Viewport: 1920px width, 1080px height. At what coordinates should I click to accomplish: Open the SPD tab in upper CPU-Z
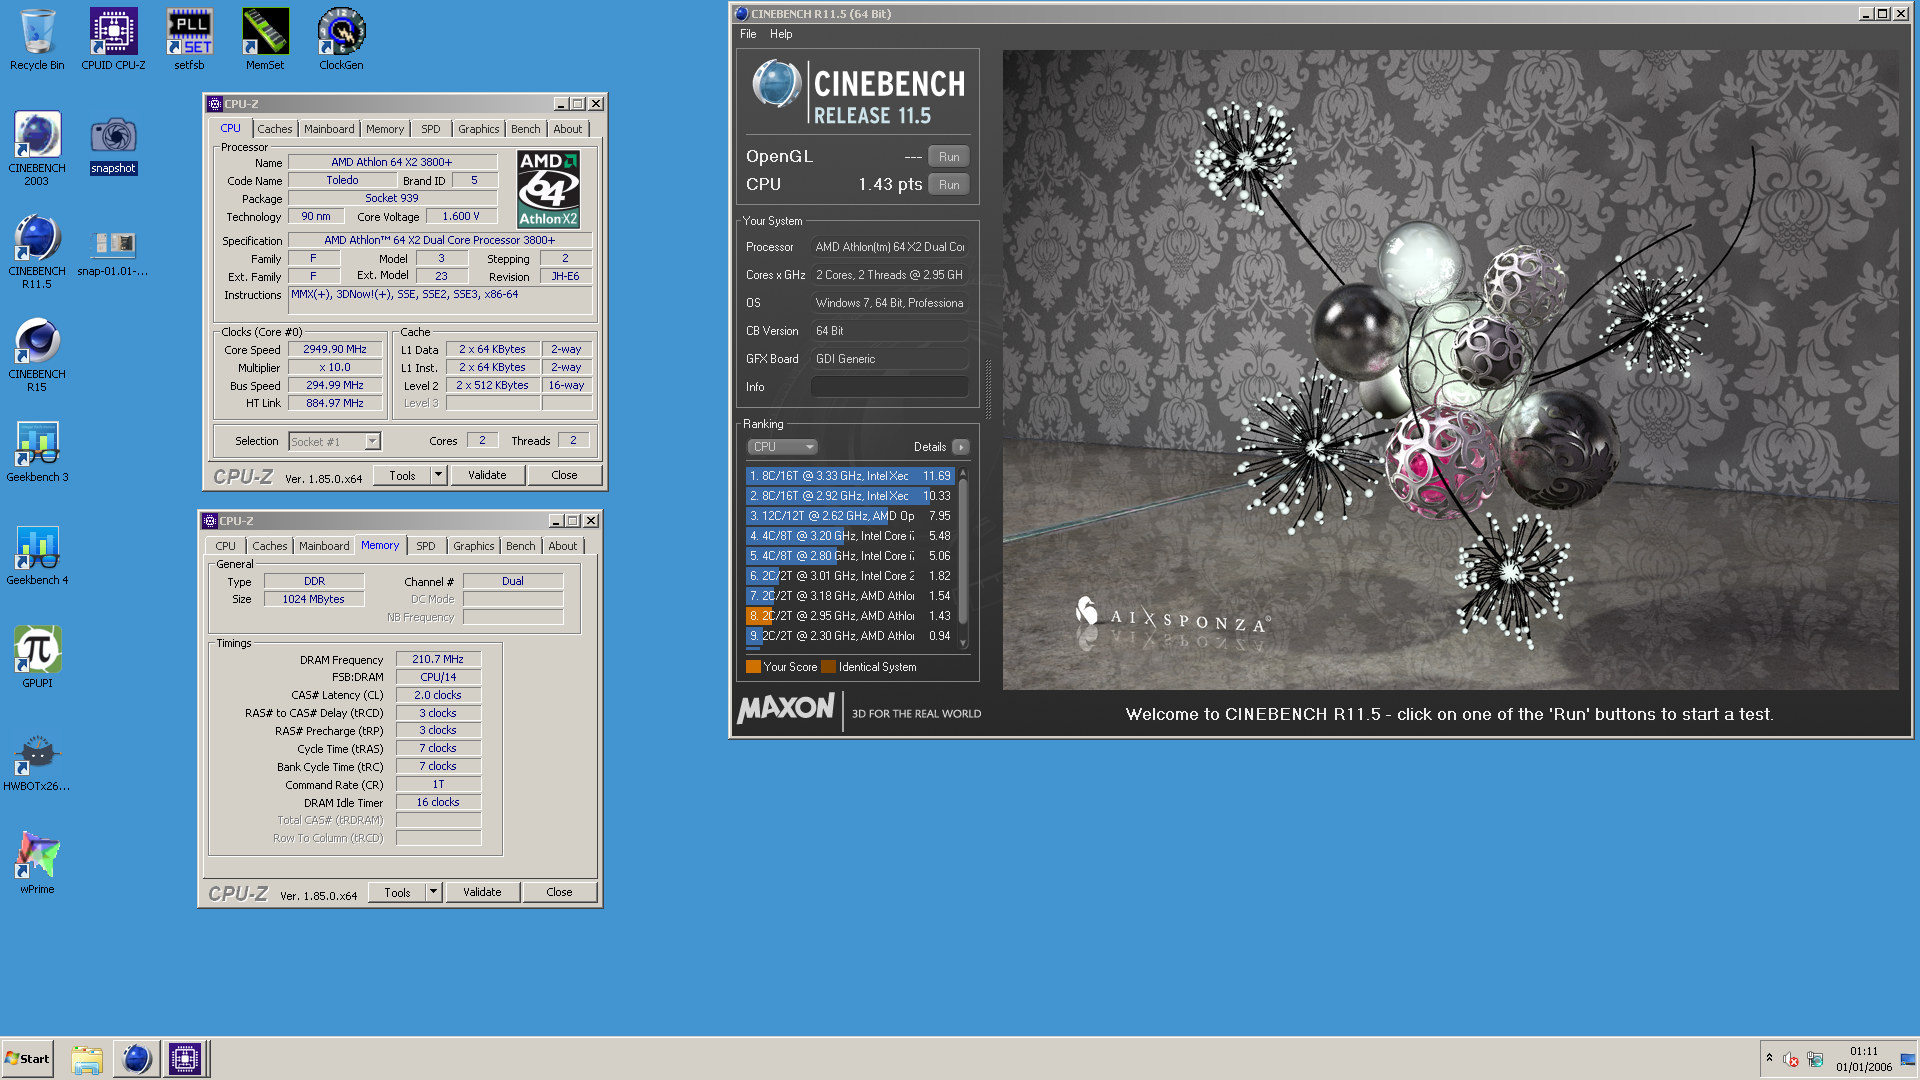click(431, 129)
